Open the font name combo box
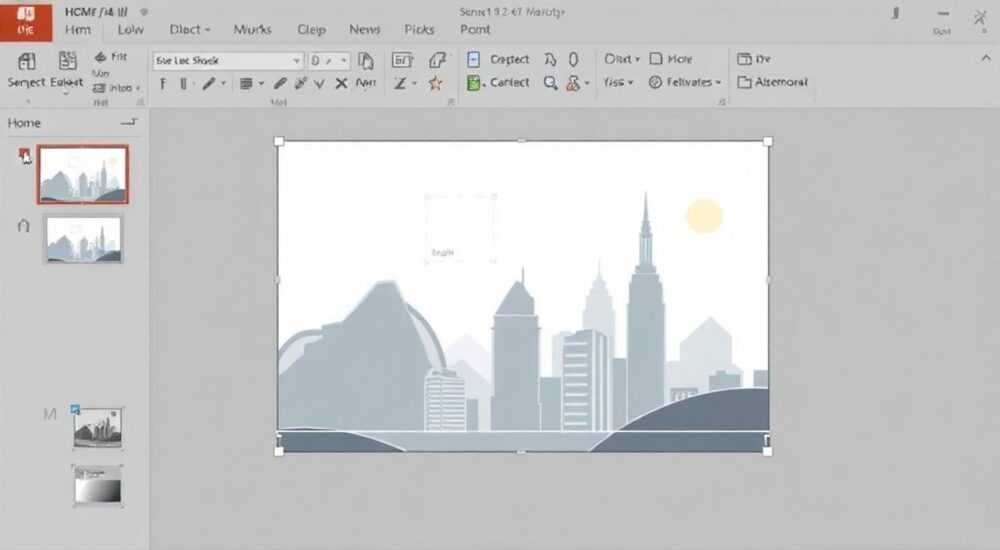The image size is (1000, 550). pos(227,61)
